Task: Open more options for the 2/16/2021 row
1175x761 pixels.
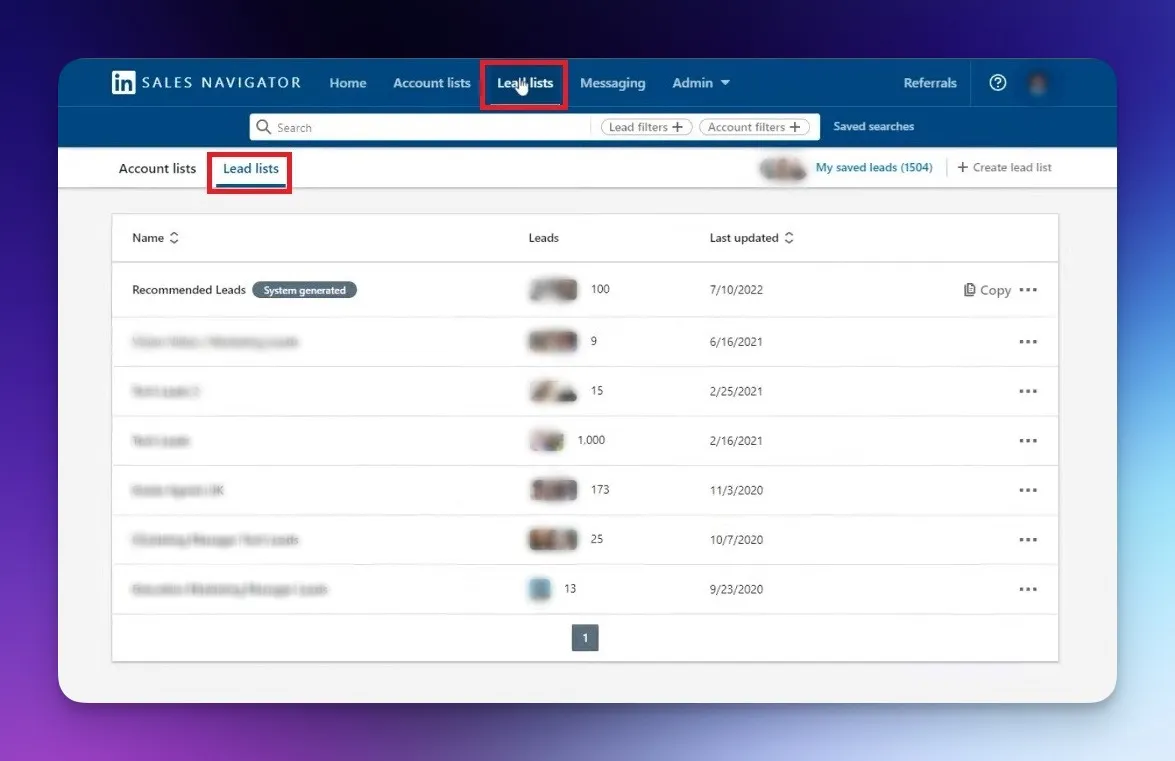Action: coord(1028,440)
